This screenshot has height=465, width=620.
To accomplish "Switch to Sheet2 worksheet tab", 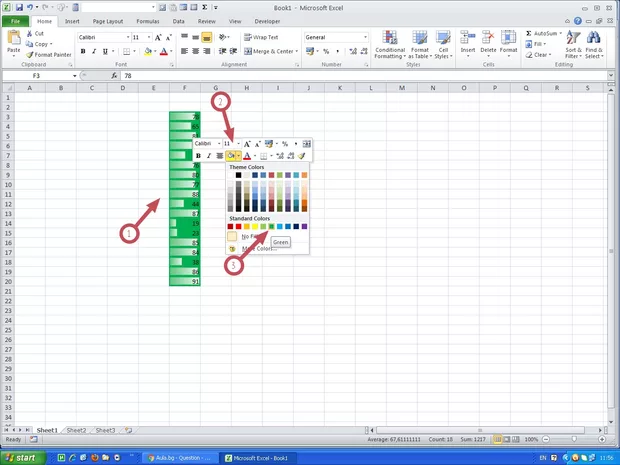I will [76, 430].
